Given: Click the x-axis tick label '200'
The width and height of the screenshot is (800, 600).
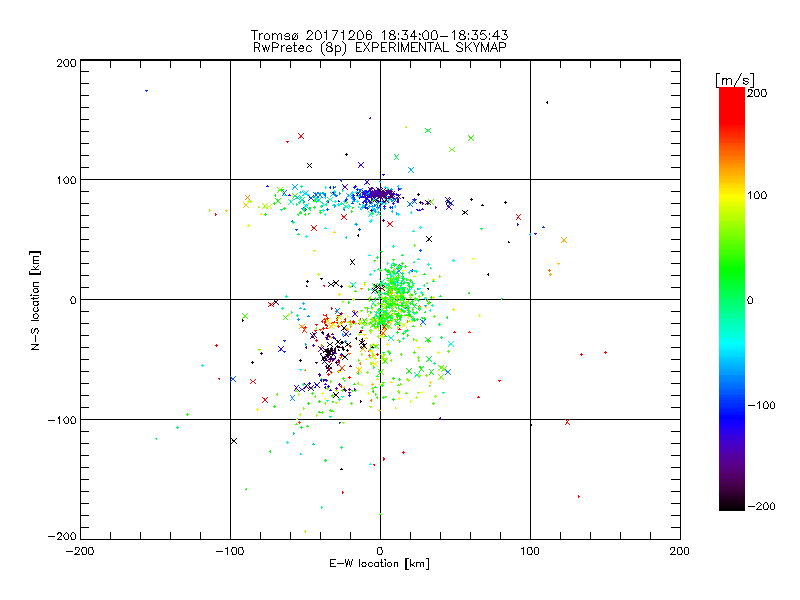Looking at the screenshot, I should click(x=680, y=552).
